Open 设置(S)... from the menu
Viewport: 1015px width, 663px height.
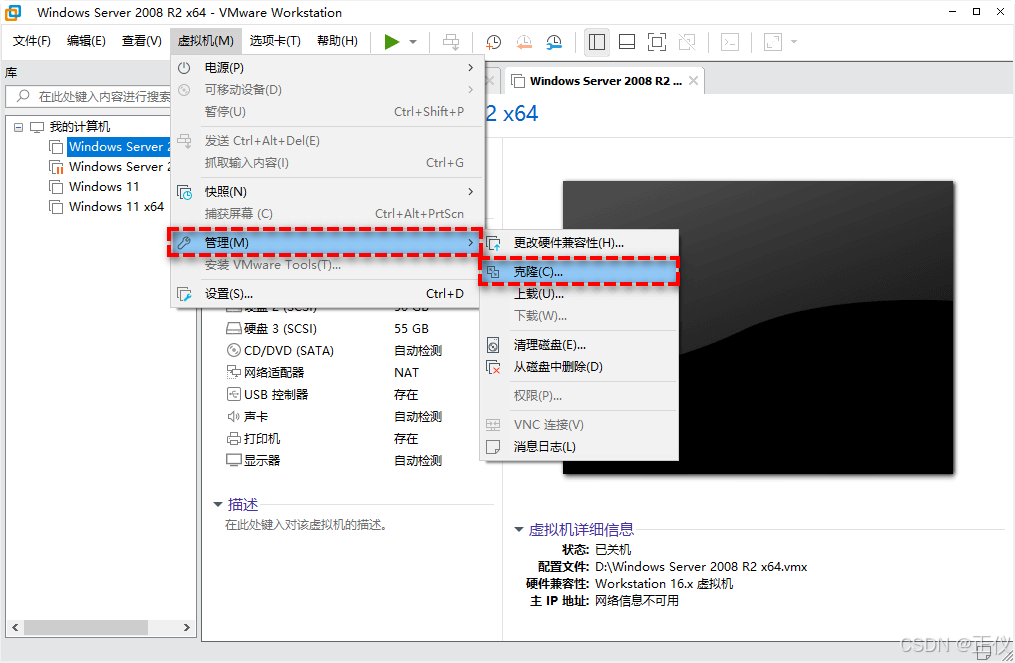(x=327, y=293)
